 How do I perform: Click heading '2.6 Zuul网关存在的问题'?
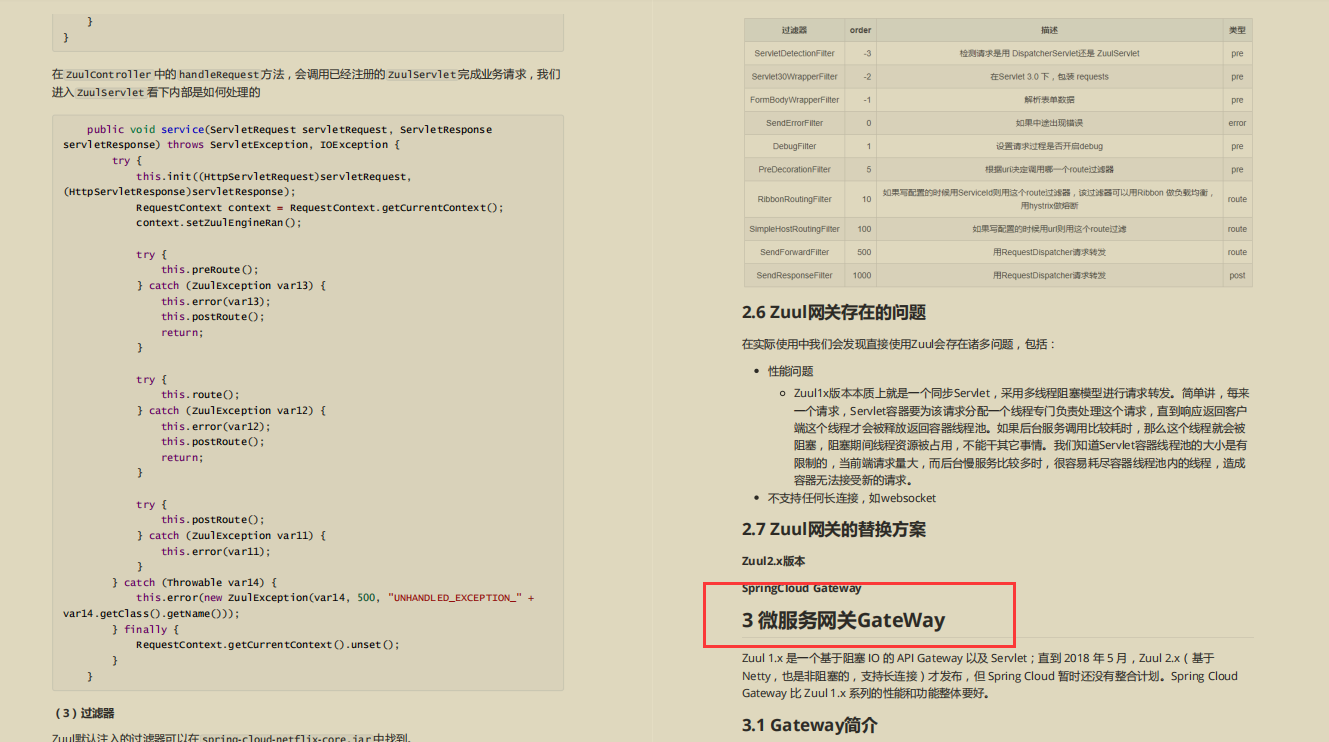[x=834, y=312]
